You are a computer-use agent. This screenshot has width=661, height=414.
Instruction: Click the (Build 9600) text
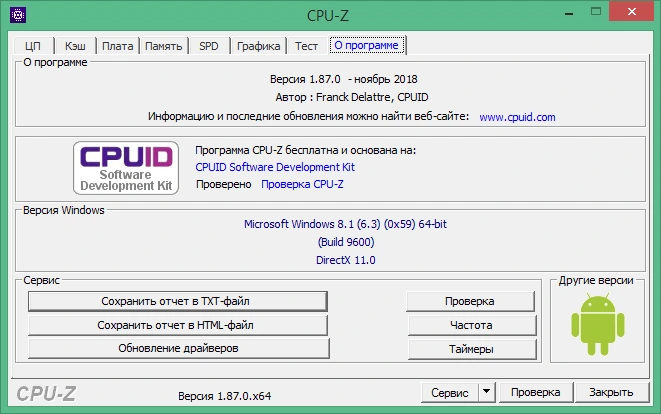tap(346, 242)
